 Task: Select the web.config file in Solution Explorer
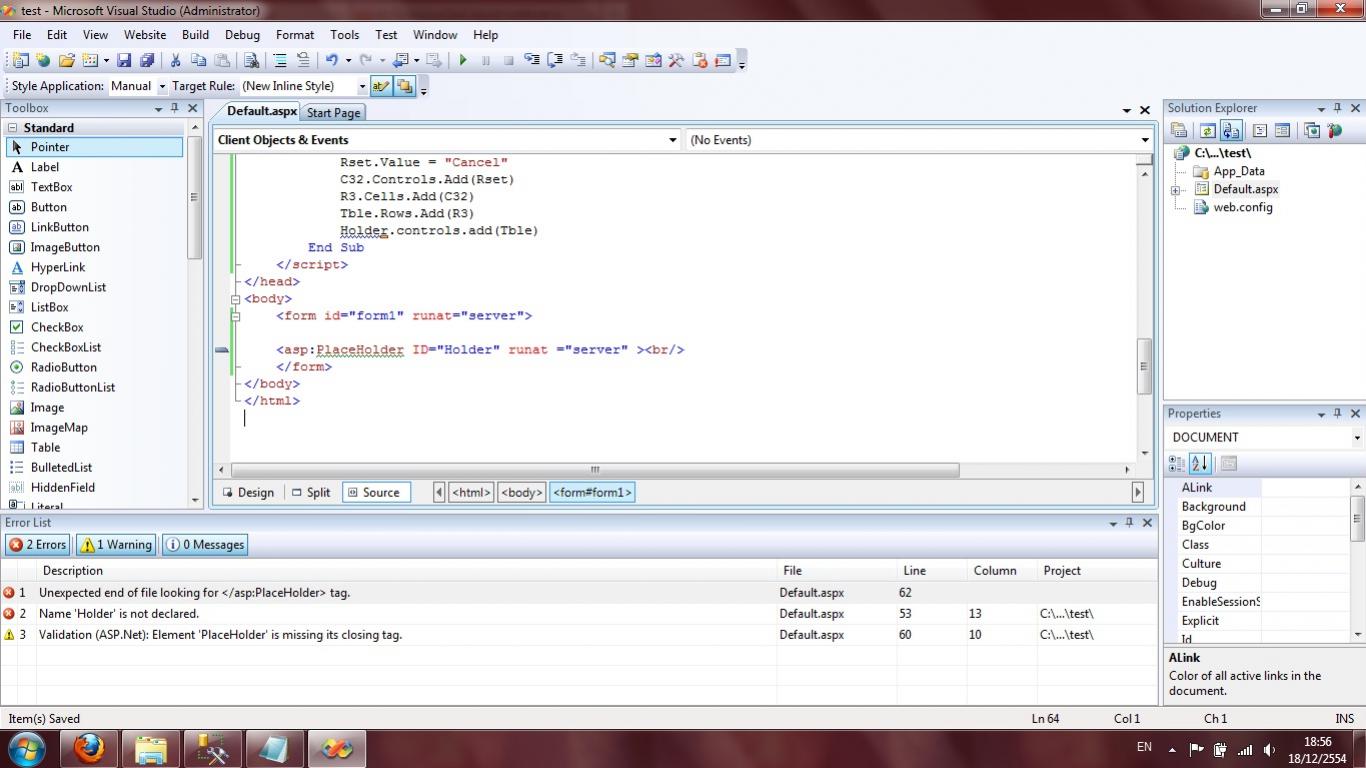tap(1243, 208)
